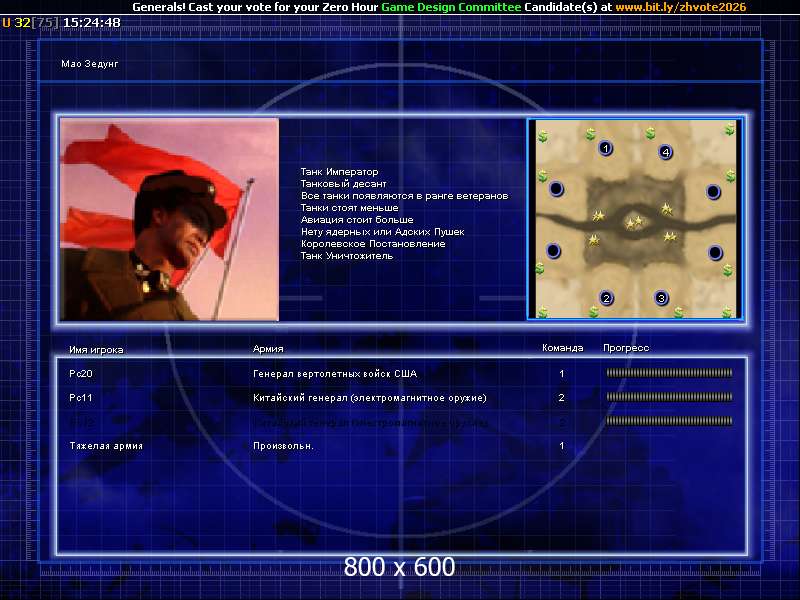Select unnumbered start marker above marker 3
Image resolution: width=800 pixels, height=600 pixels.
(x=715, y=252)
